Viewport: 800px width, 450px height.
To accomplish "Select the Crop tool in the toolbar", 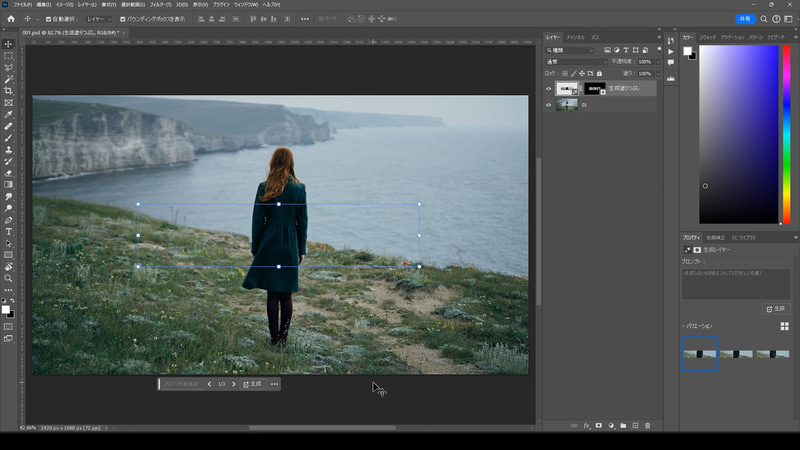I will pos(9,91).
